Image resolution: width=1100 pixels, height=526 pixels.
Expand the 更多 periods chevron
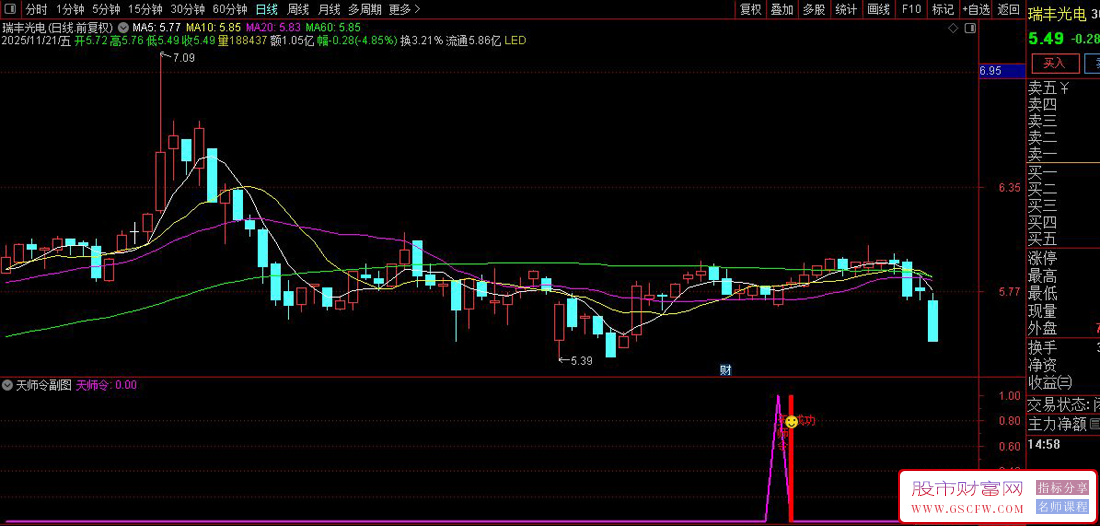(x=417, y=9)
